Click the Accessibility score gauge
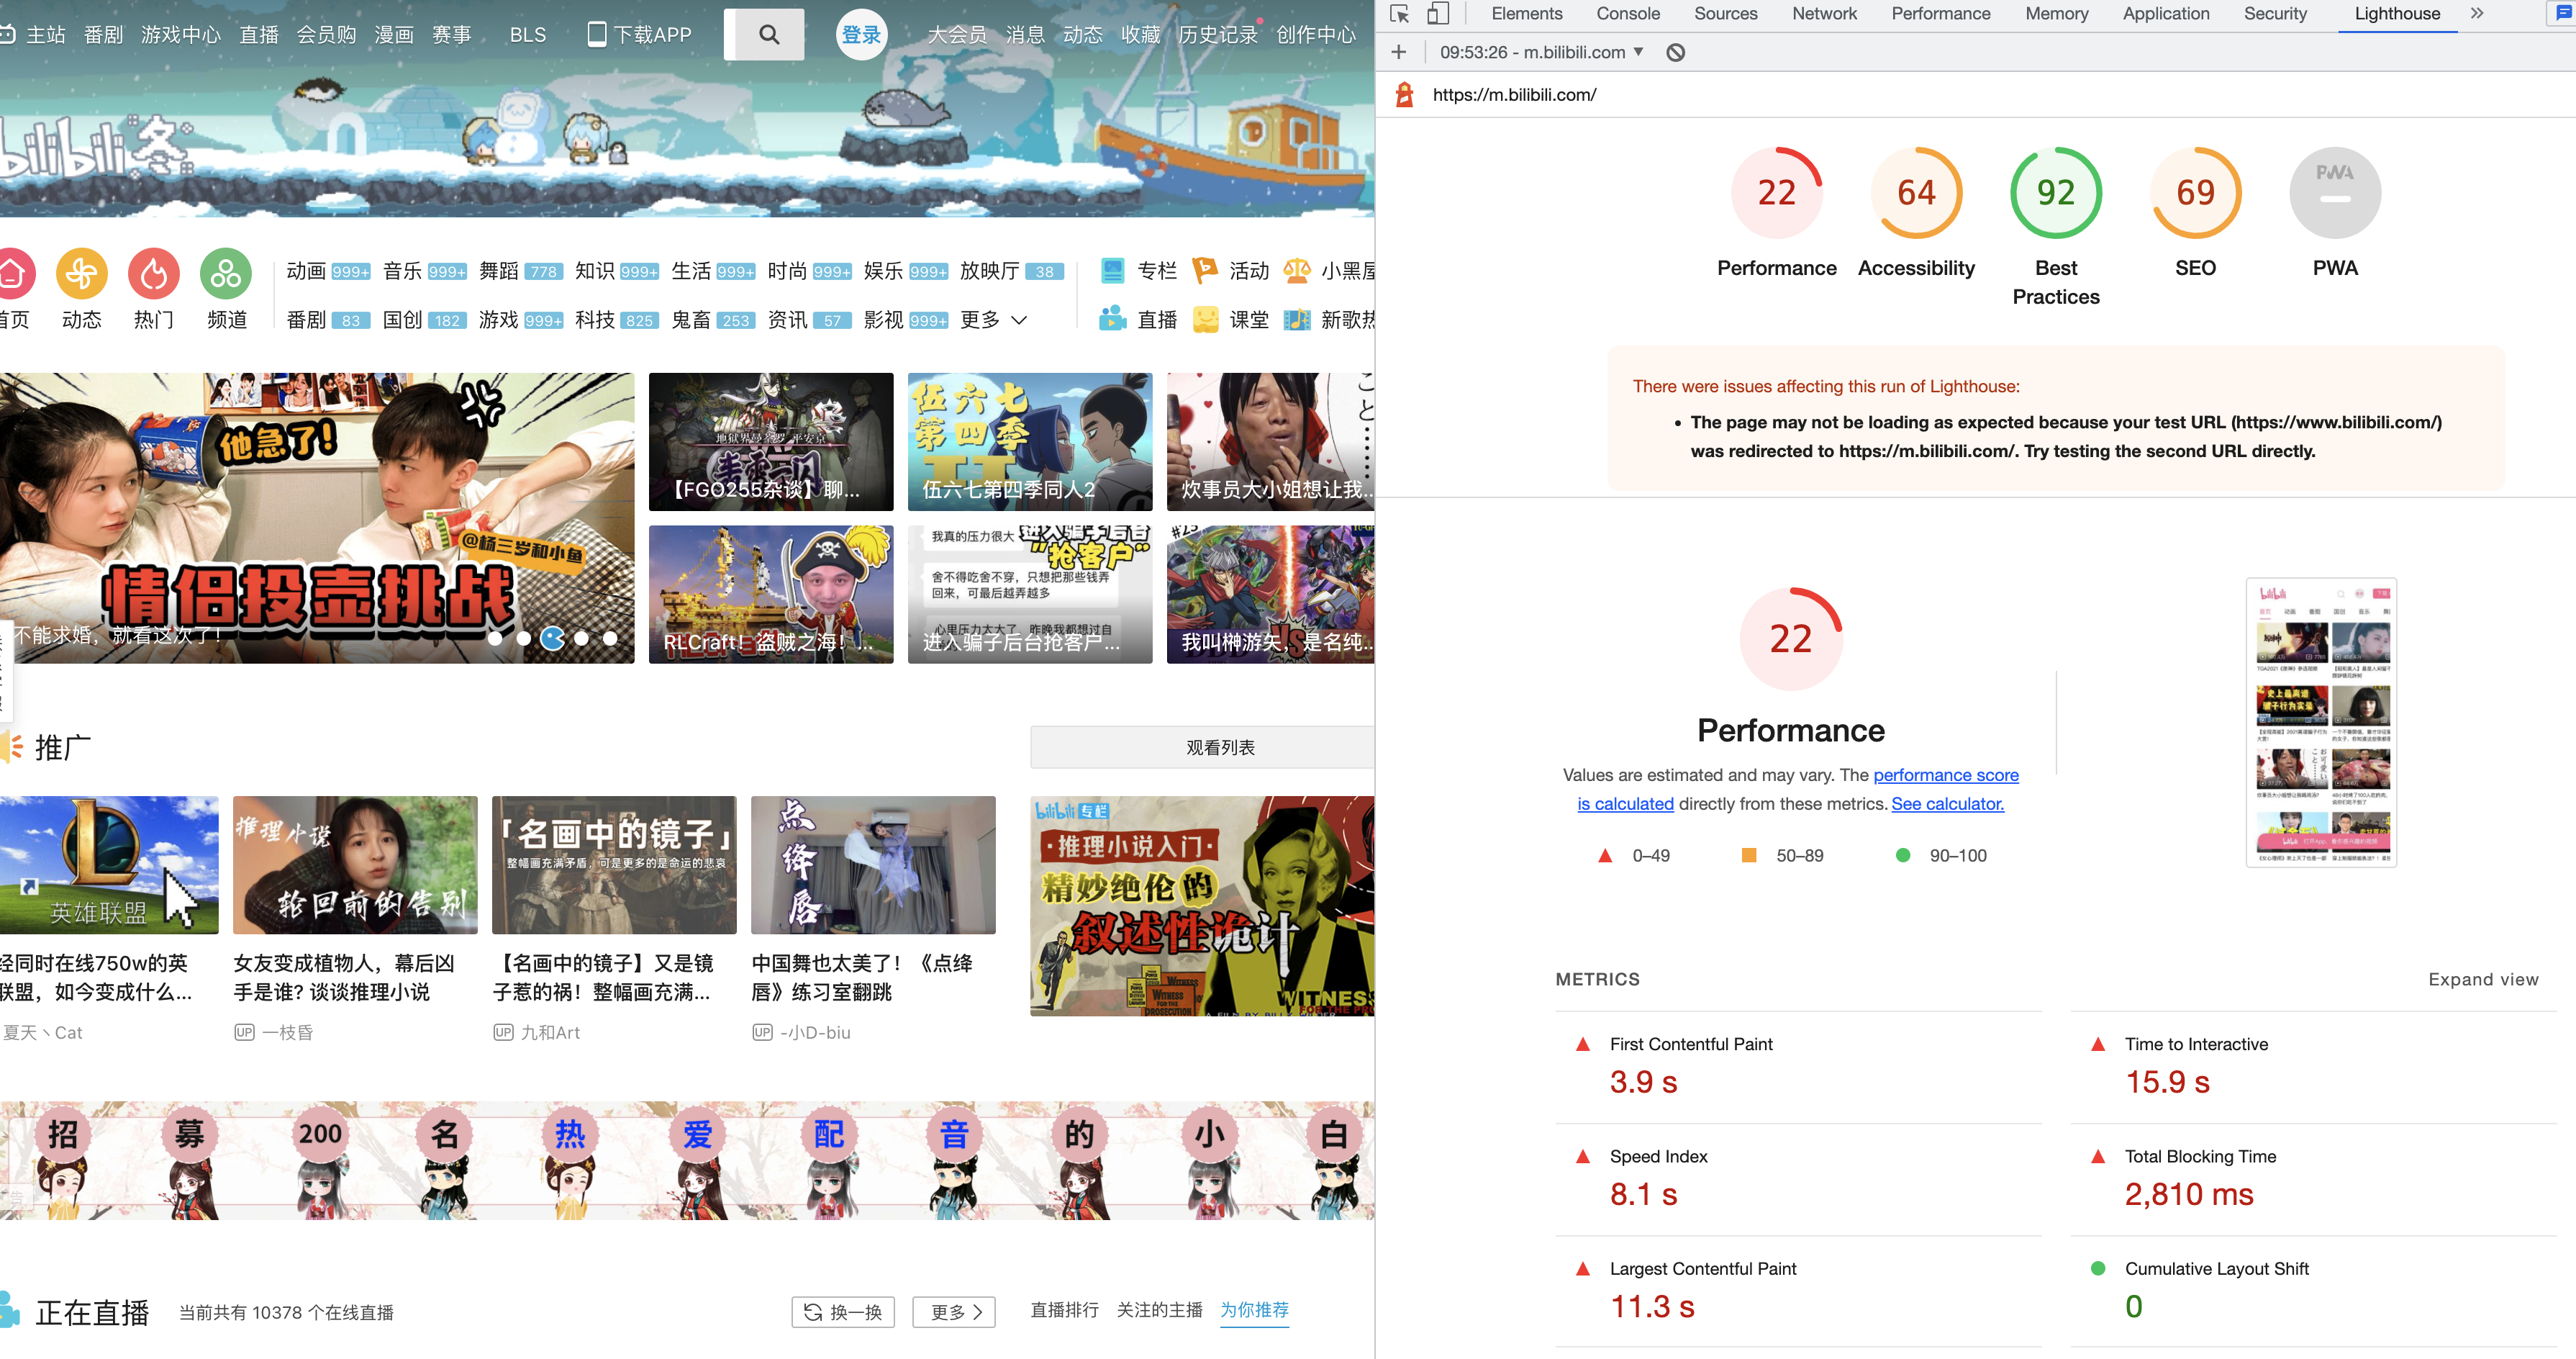Viewport: 2576px width, 1359px height. pos(1915,193)
